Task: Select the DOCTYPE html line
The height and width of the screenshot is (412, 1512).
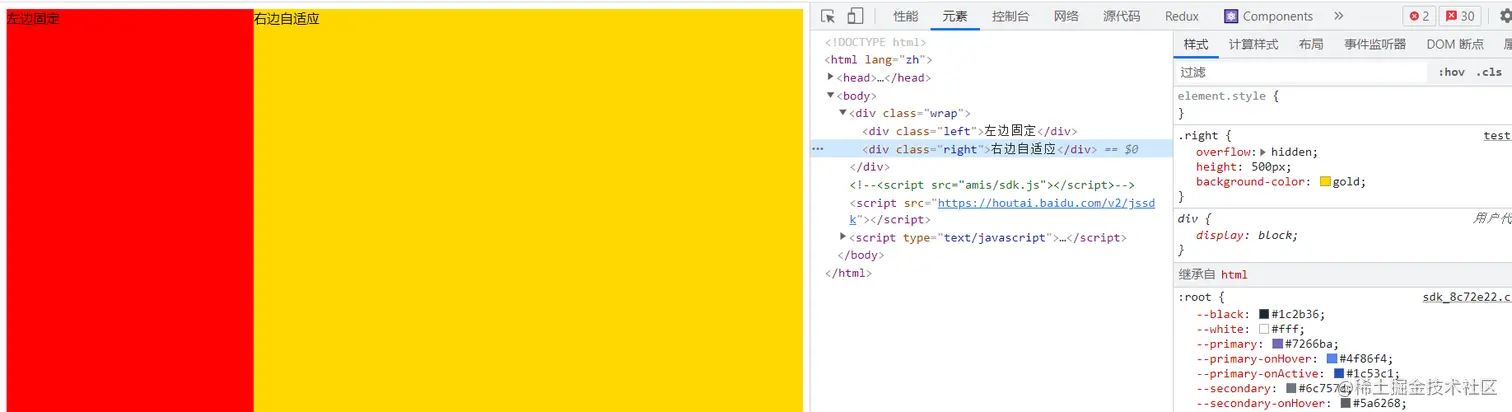Action: pos(875,42)
